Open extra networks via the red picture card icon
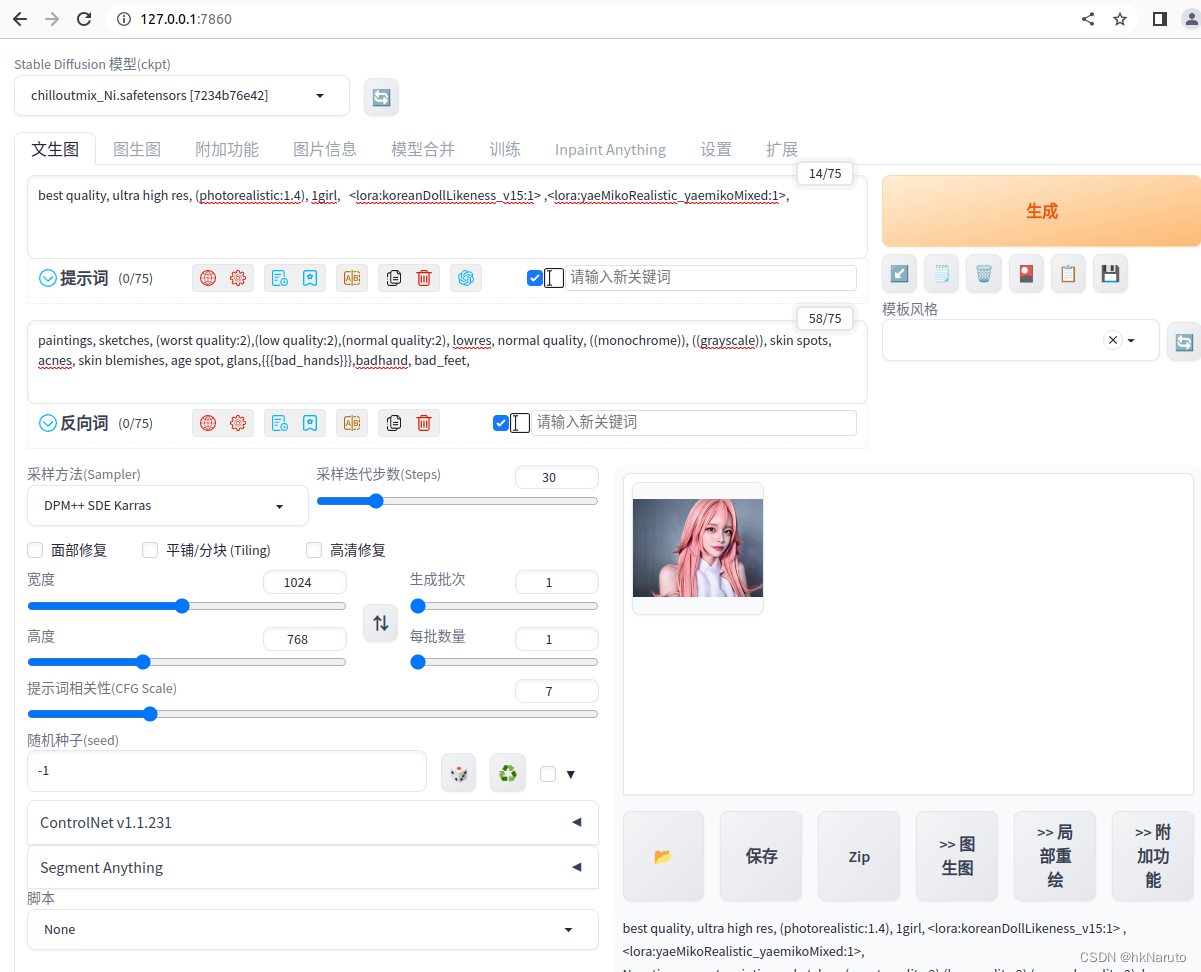This screenshot has height=972, width=1201. 1026,273
